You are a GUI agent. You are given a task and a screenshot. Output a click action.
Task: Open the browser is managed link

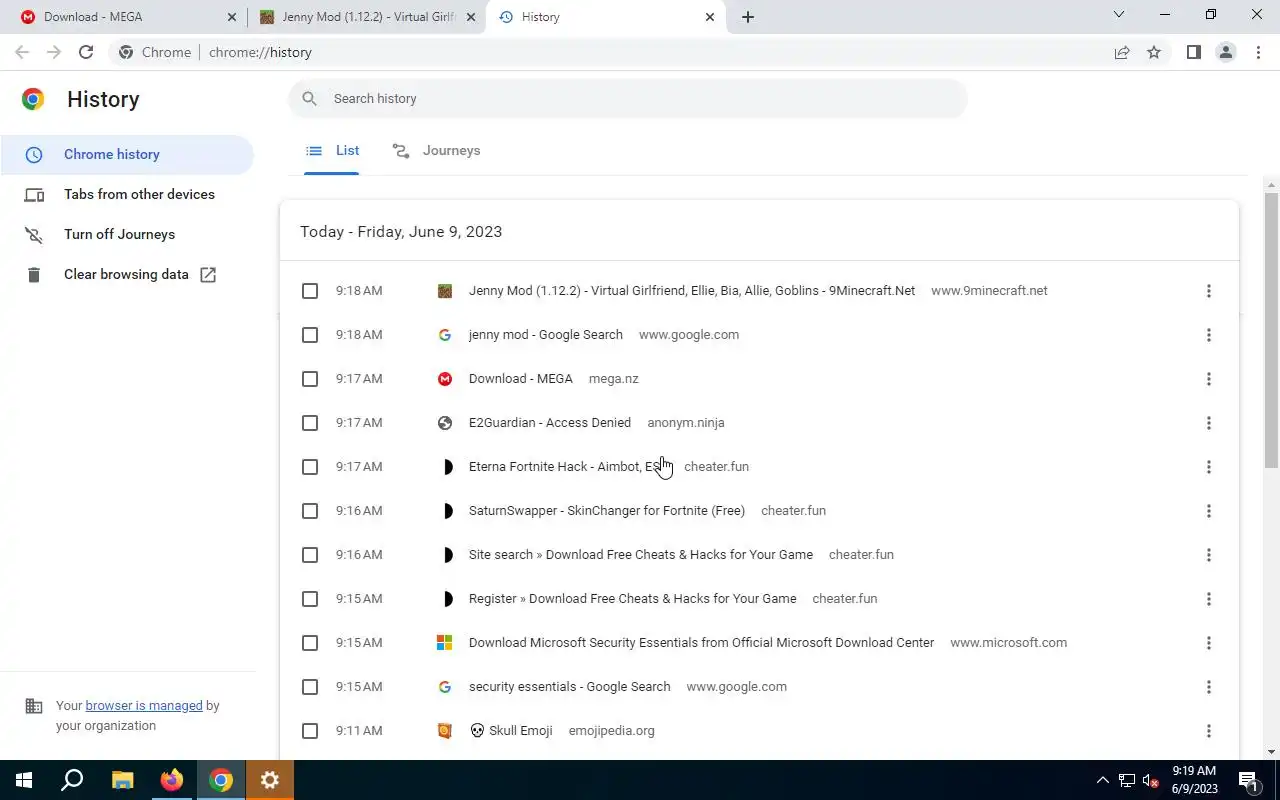144,706
